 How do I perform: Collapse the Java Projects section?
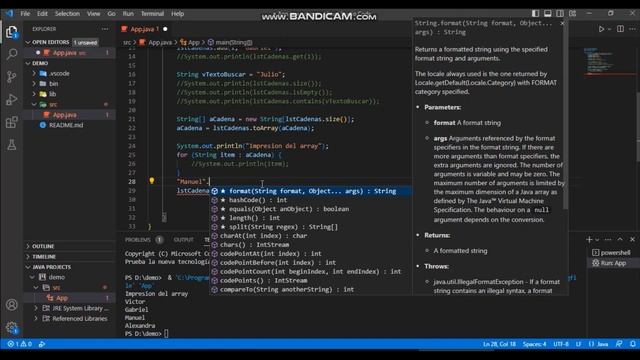28,267
